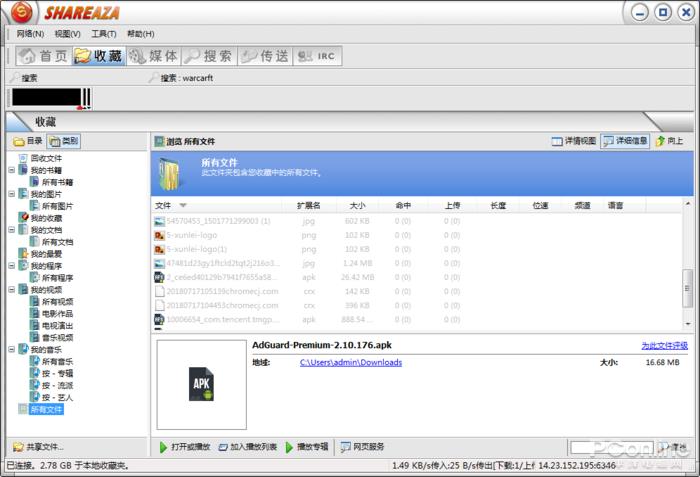Click 加入播放列表 add to playlist
The width and height of the screenshot is (700, 477).
coord(250,446)
